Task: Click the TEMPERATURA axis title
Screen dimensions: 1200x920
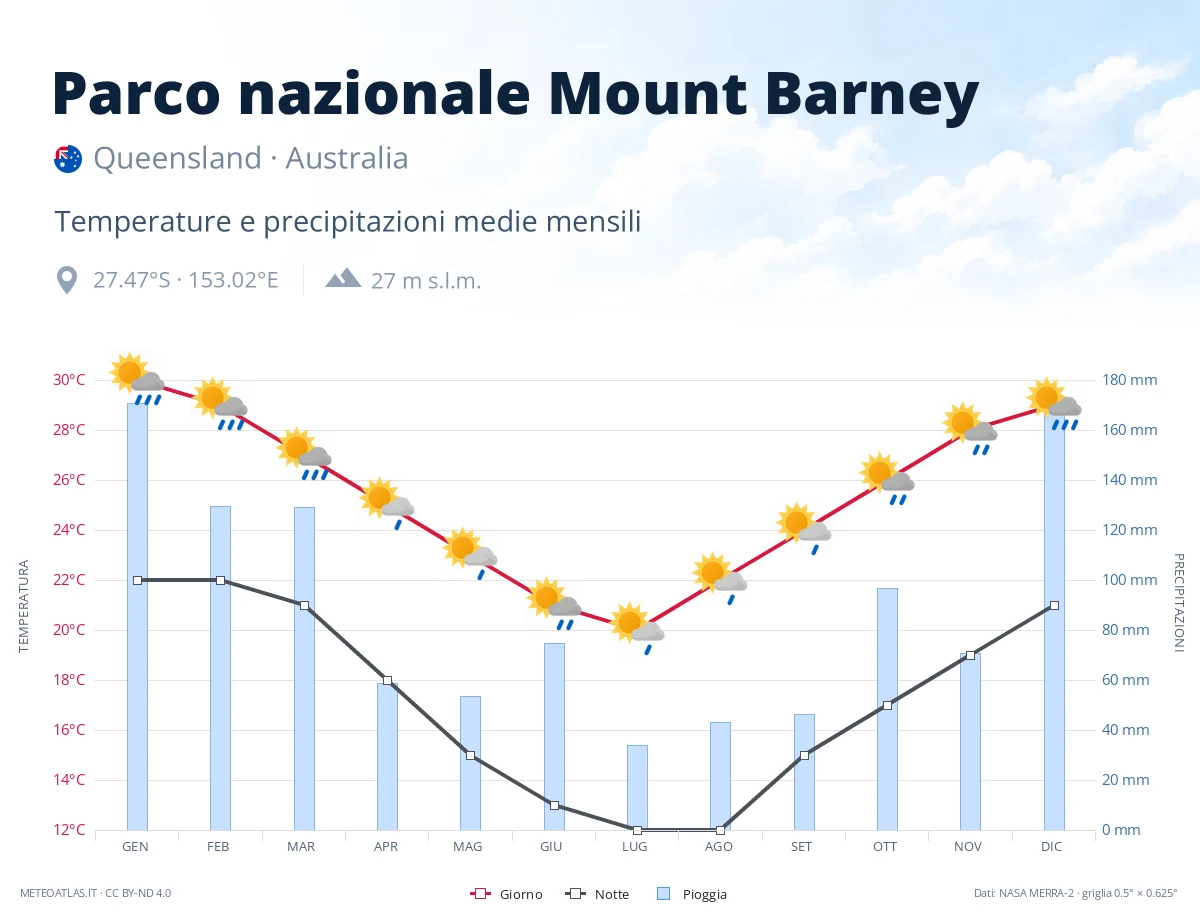Action: coord(24,606)
